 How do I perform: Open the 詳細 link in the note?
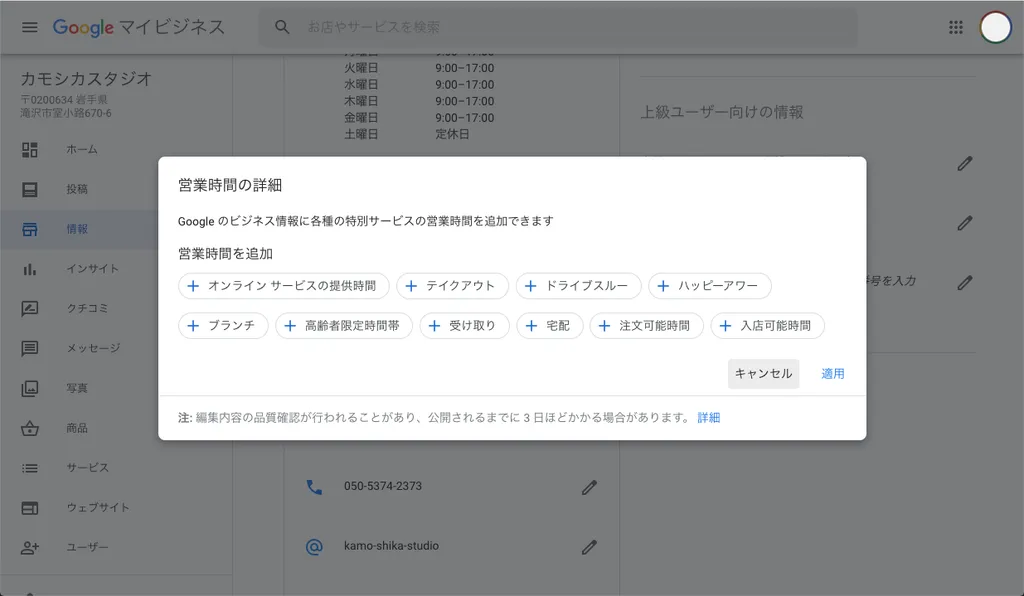pyautogui.click(x=709, y=418)
